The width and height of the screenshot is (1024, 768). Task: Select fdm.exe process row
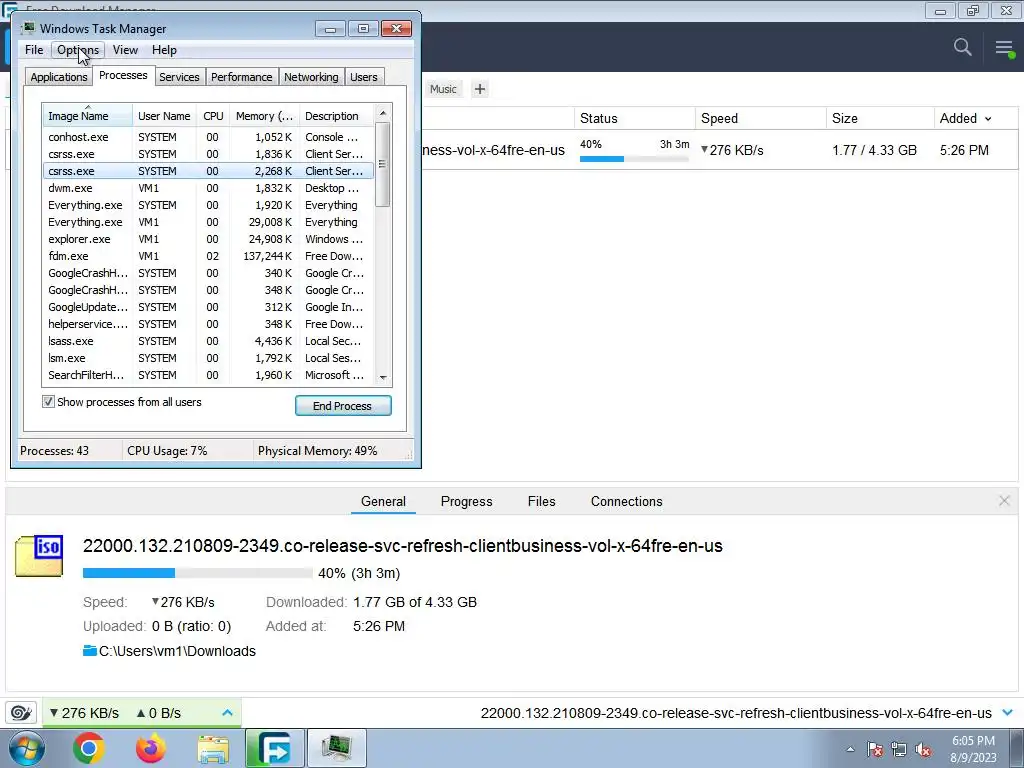click(x=208, y=256)
